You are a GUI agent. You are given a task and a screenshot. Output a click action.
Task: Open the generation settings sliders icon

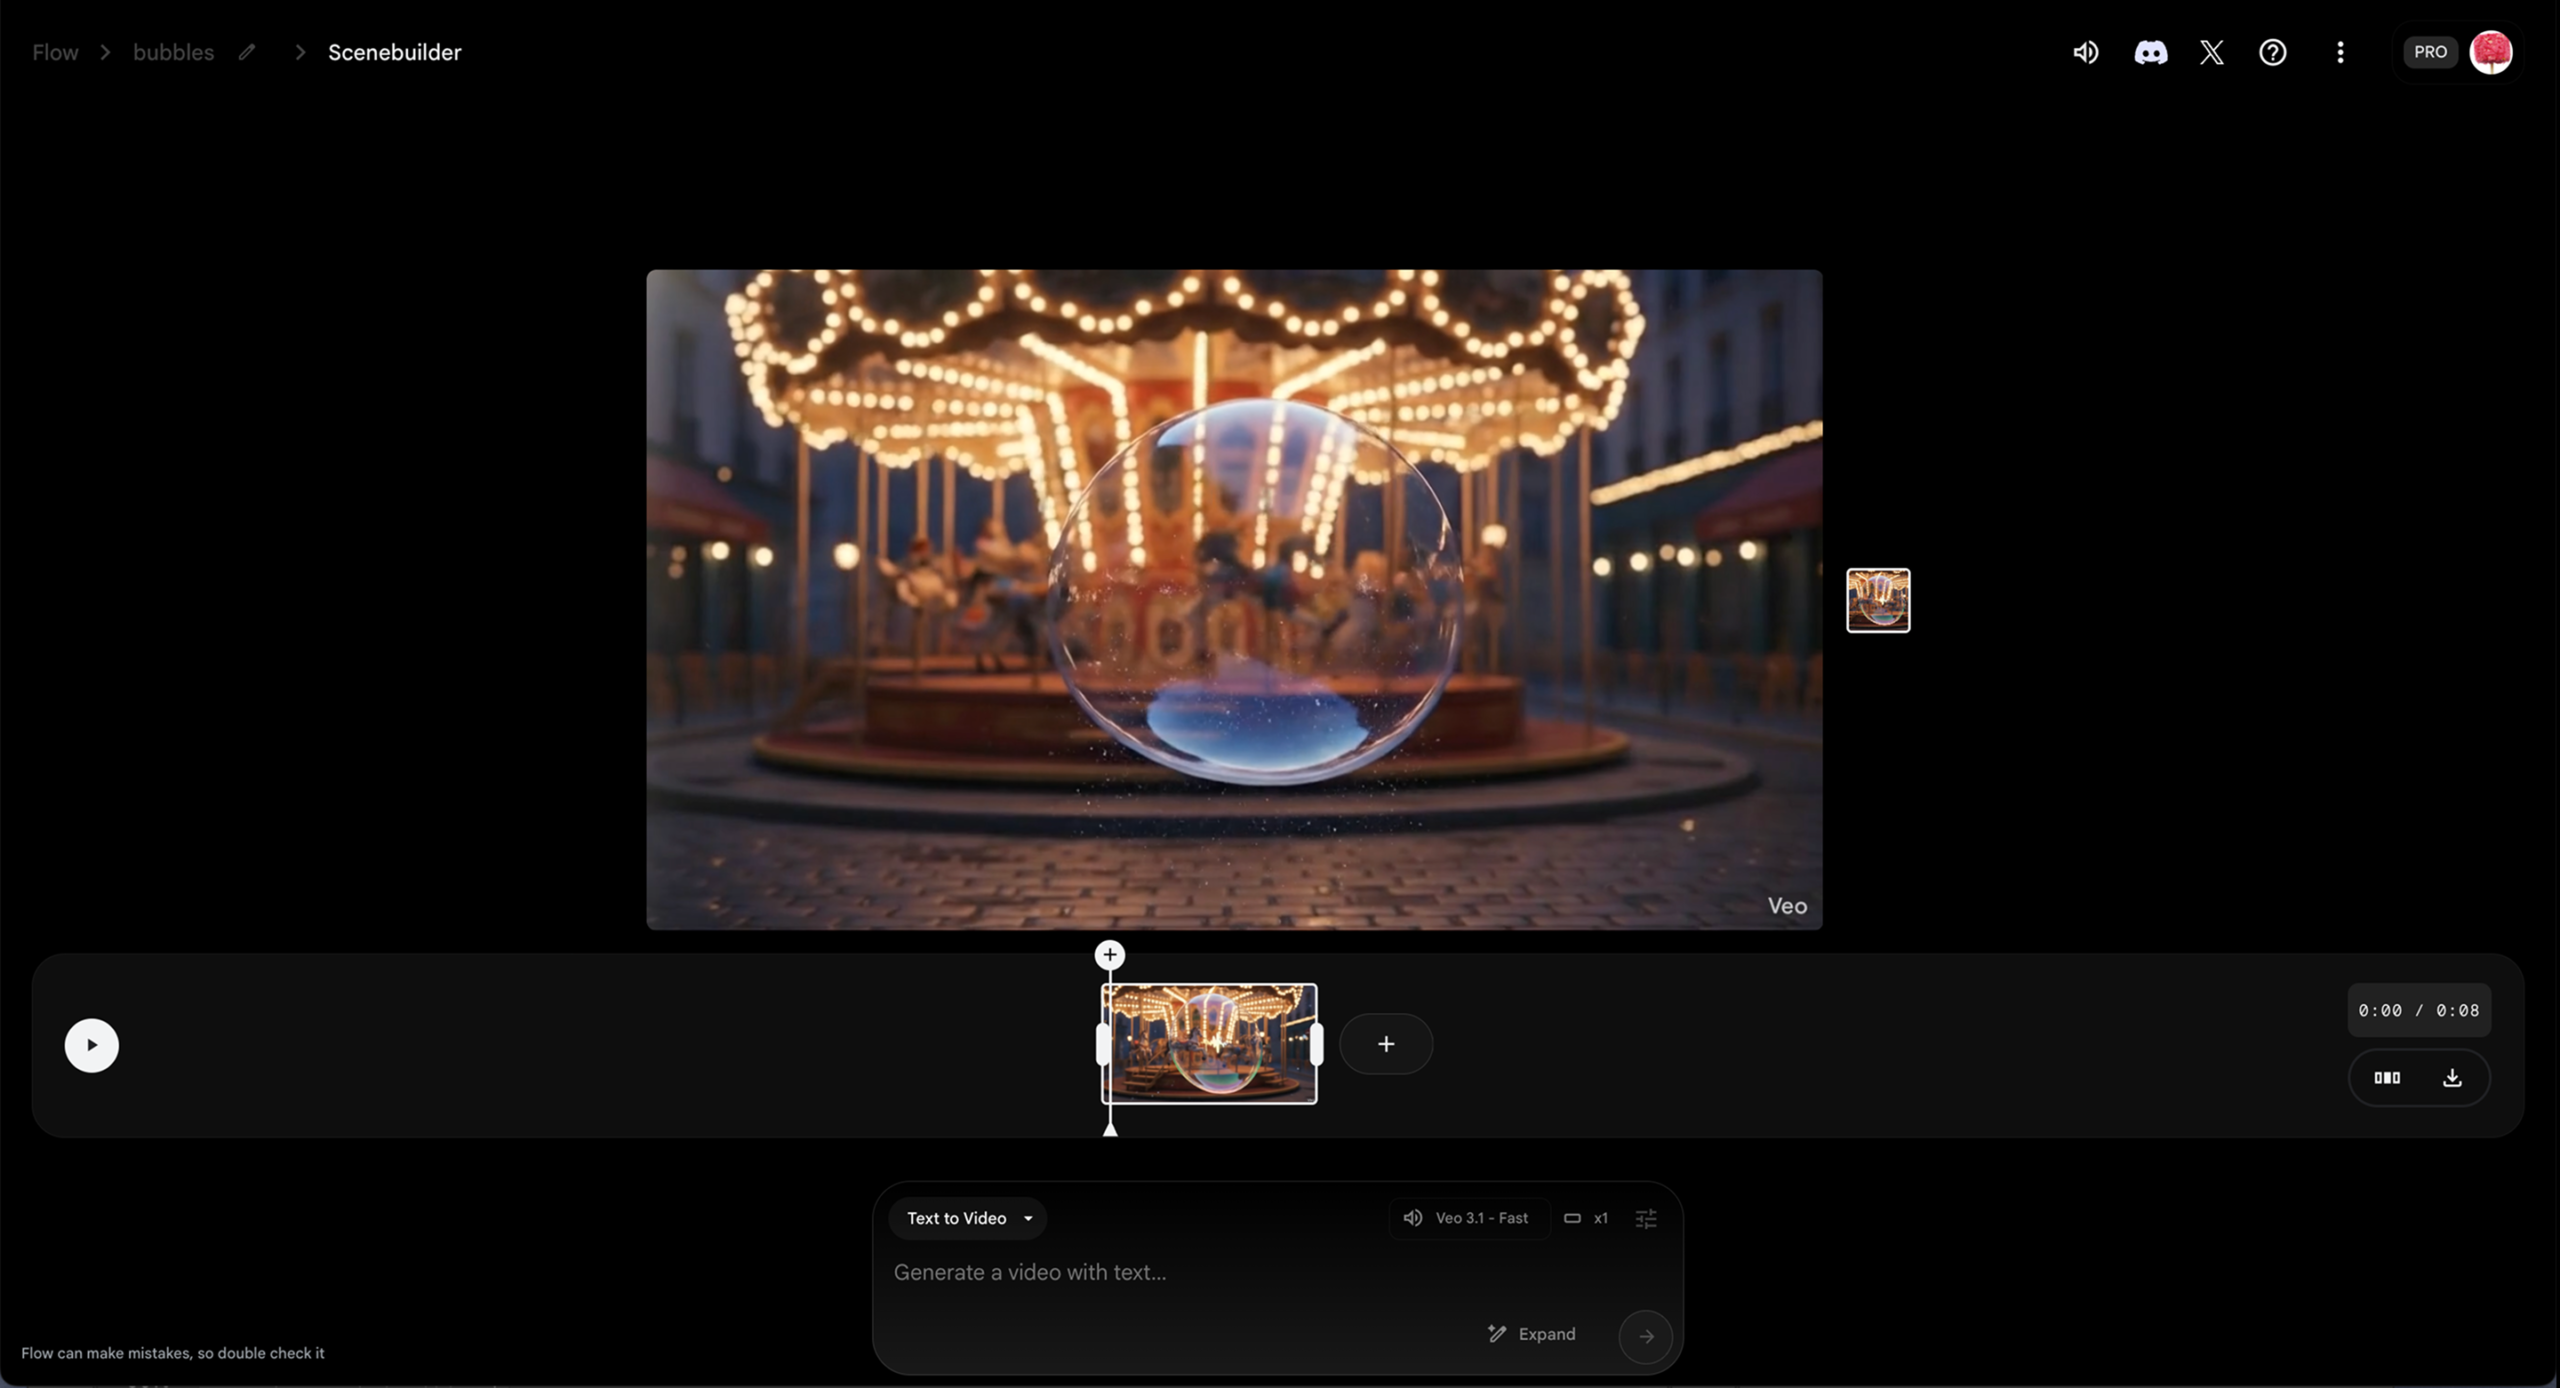point(1645,1218)
